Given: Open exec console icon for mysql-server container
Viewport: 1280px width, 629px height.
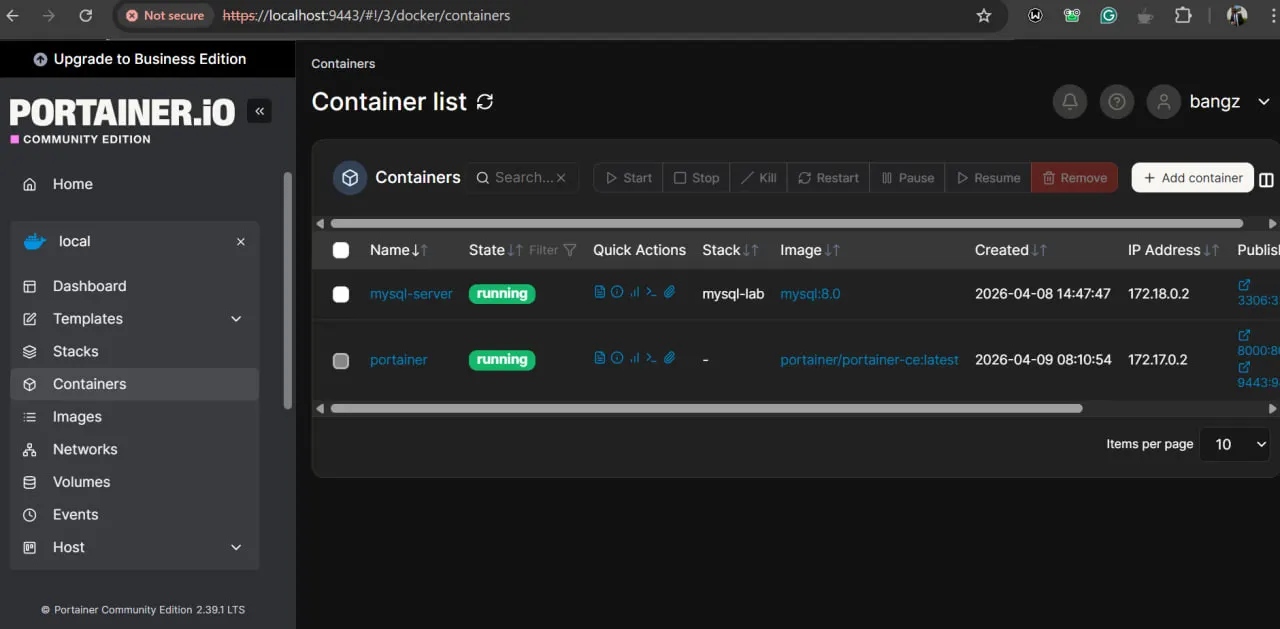Looking at the screenshot, I should click(x=651, y=292).
